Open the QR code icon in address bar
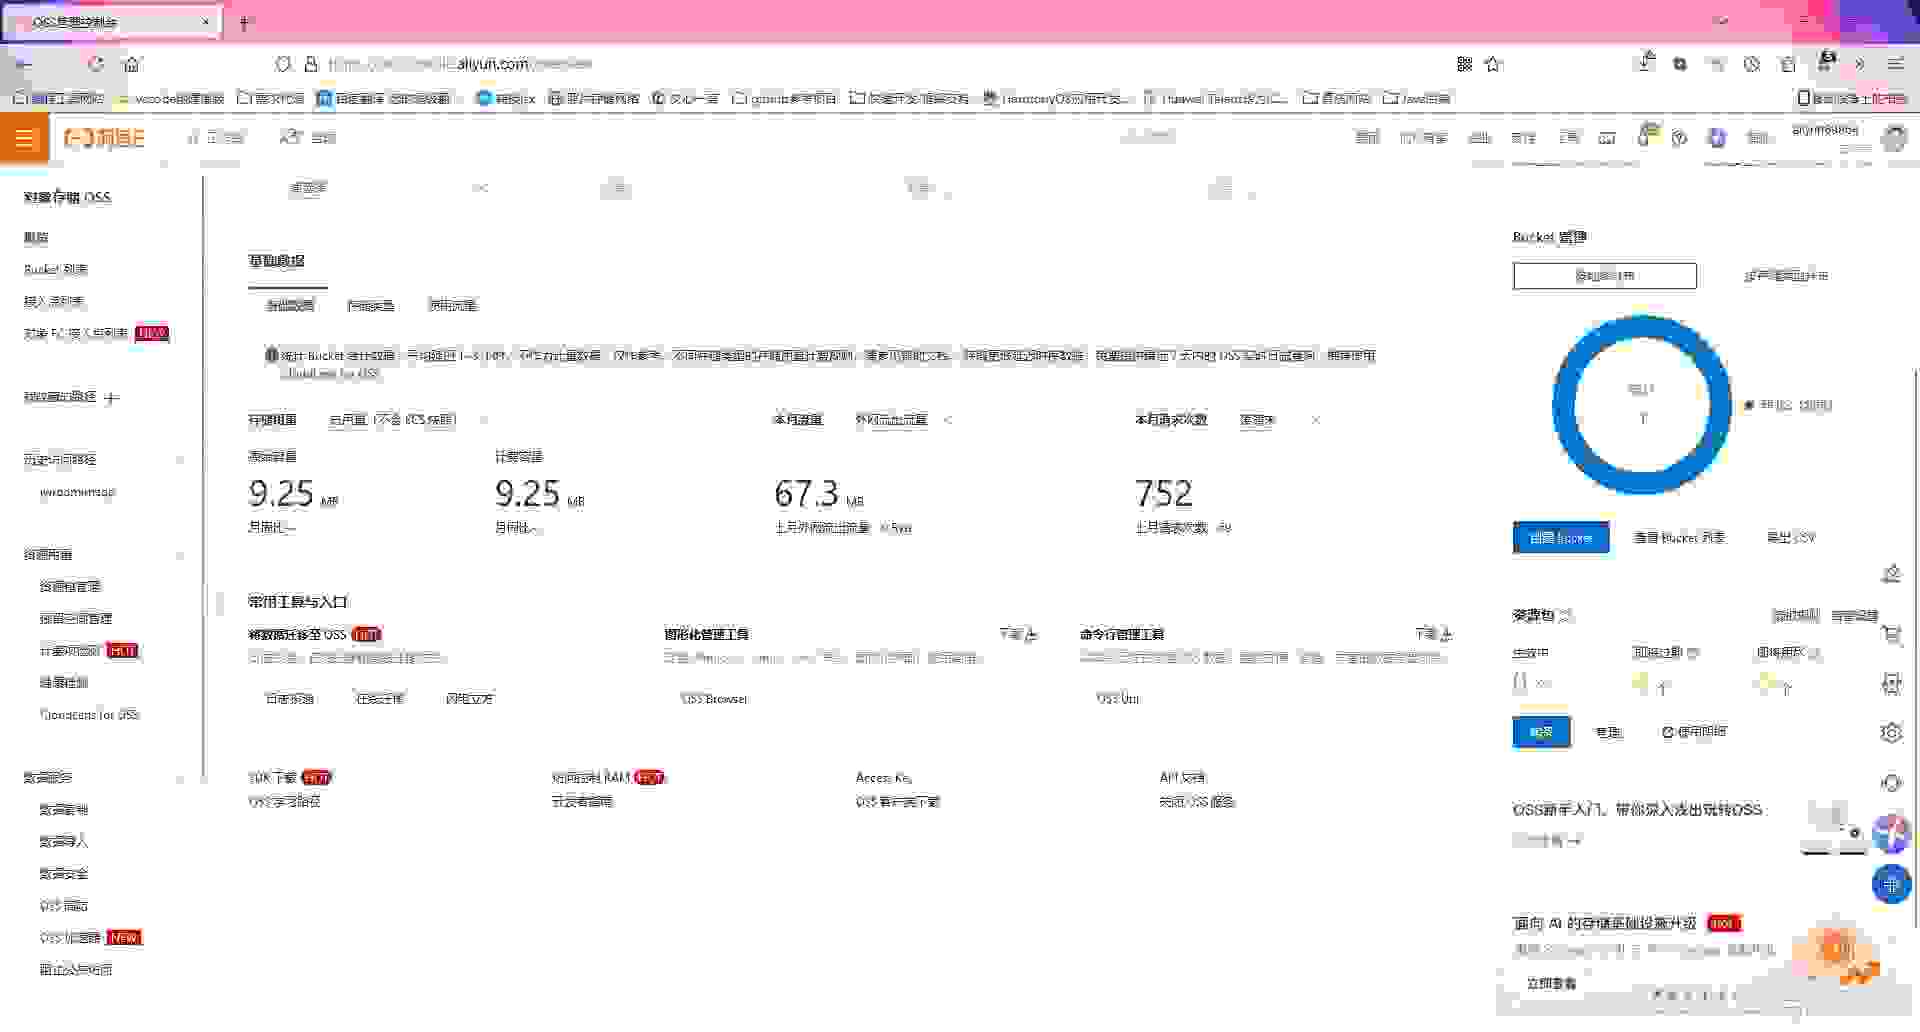Viewport: 1920px width, 1032px height. point(1464,64)
